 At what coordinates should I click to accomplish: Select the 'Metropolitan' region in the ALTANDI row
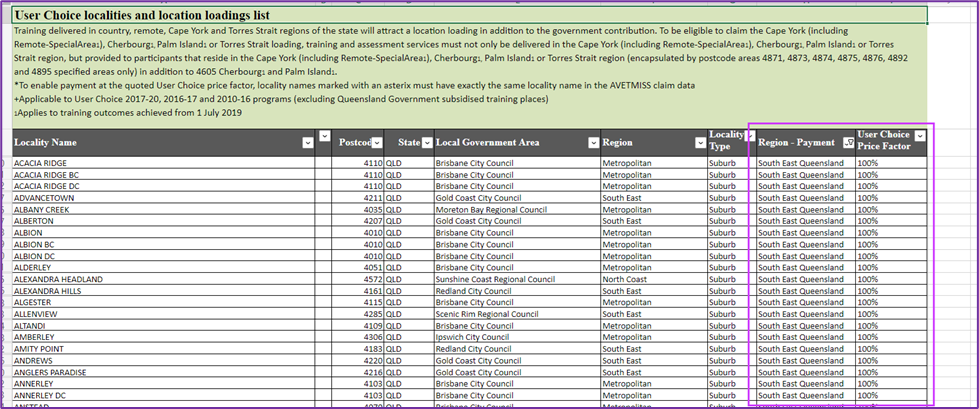(654, 325)
